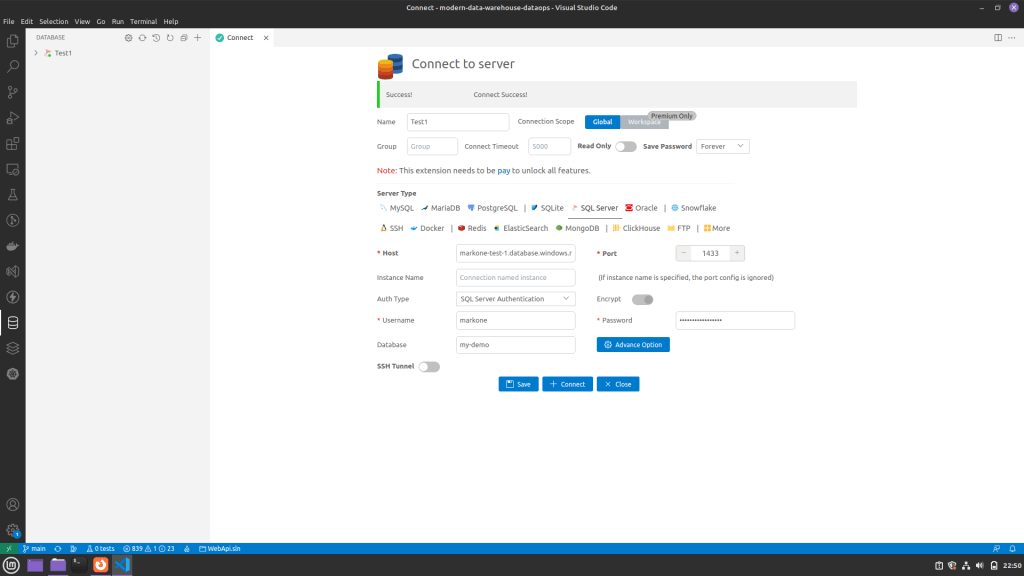This screenshot has height=576, width=1024.
Task: Open the Testing flask view
Action: pos(13,195)
